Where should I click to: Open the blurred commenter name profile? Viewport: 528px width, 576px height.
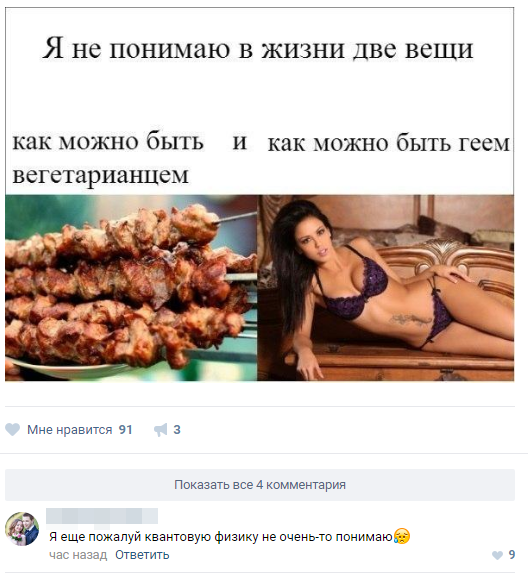click(x=102, y=516)
